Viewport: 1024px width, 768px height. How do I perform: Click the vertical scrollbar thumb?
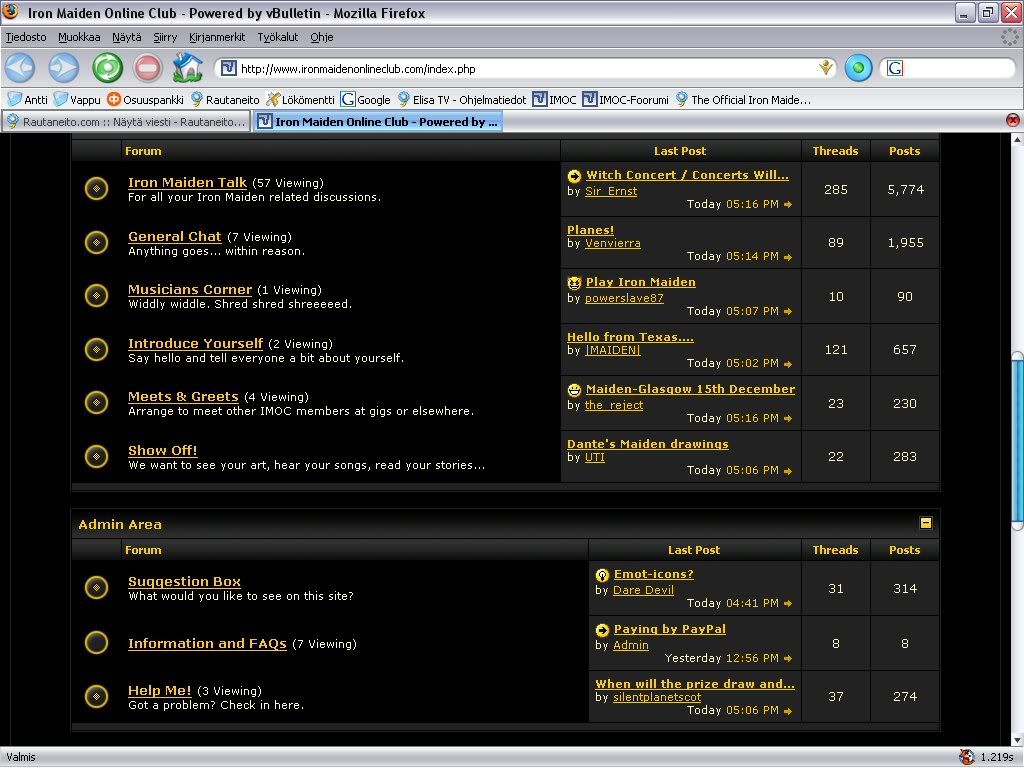coord(1017,441)
